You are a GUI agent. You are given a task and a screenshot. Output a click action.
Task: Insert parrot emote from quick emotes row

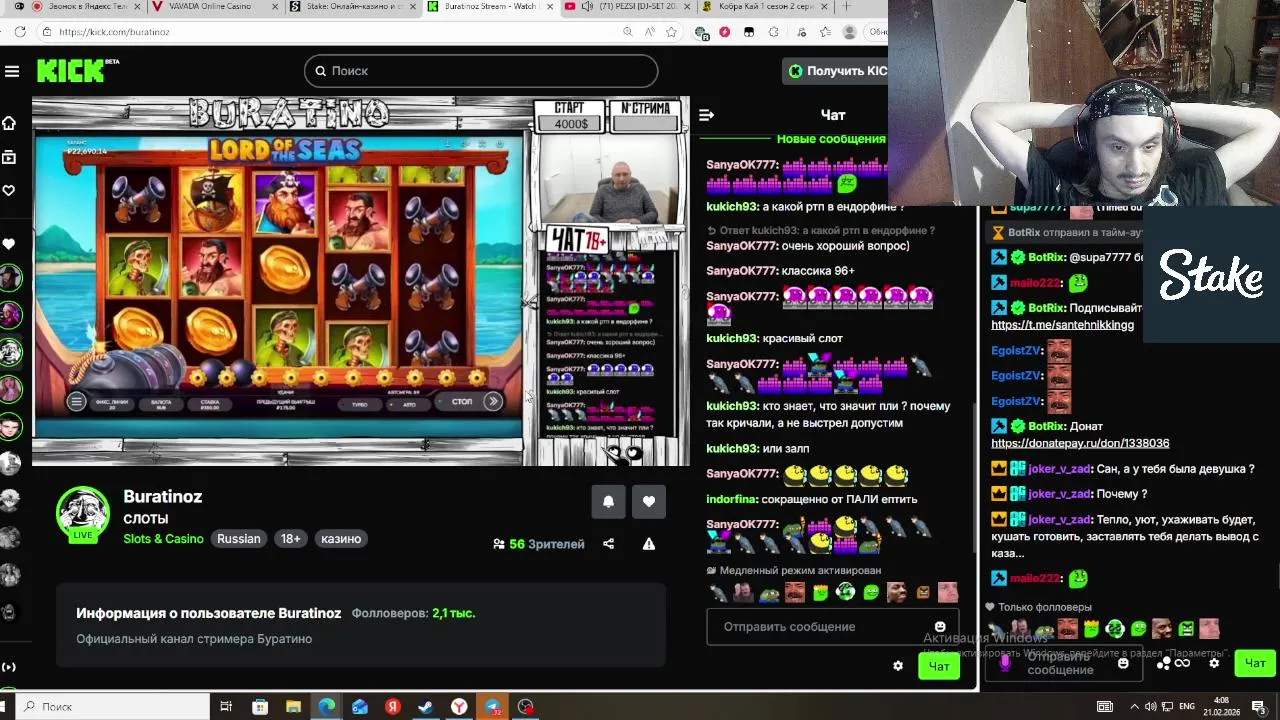[717, 592]
